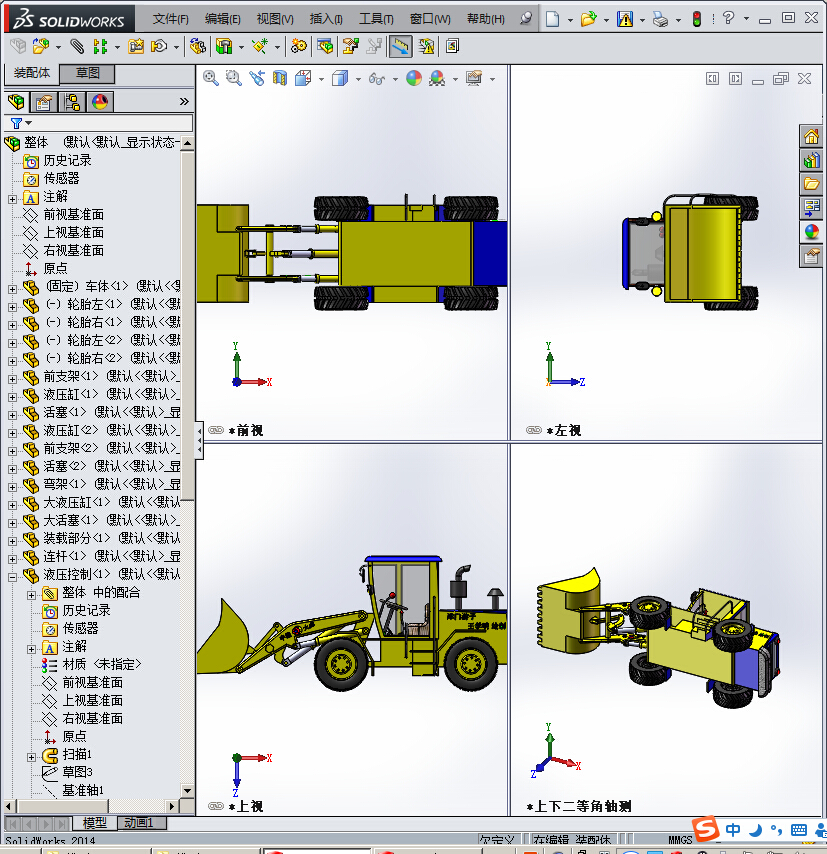Click the Rebuild traffic light icon
827x854 pixels.
[x=696, y=19]
